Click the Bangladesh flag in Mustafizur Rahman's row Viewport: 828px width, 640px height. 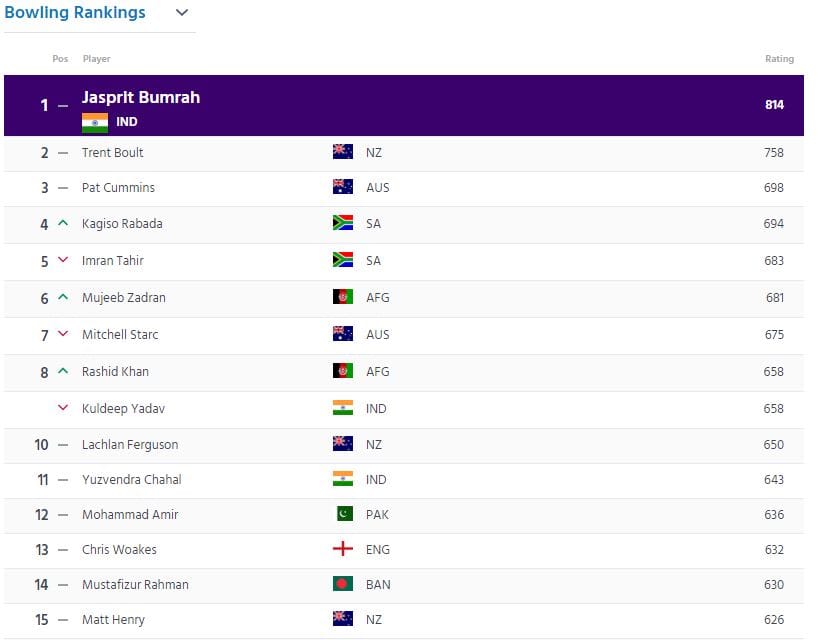coord(343,584)
